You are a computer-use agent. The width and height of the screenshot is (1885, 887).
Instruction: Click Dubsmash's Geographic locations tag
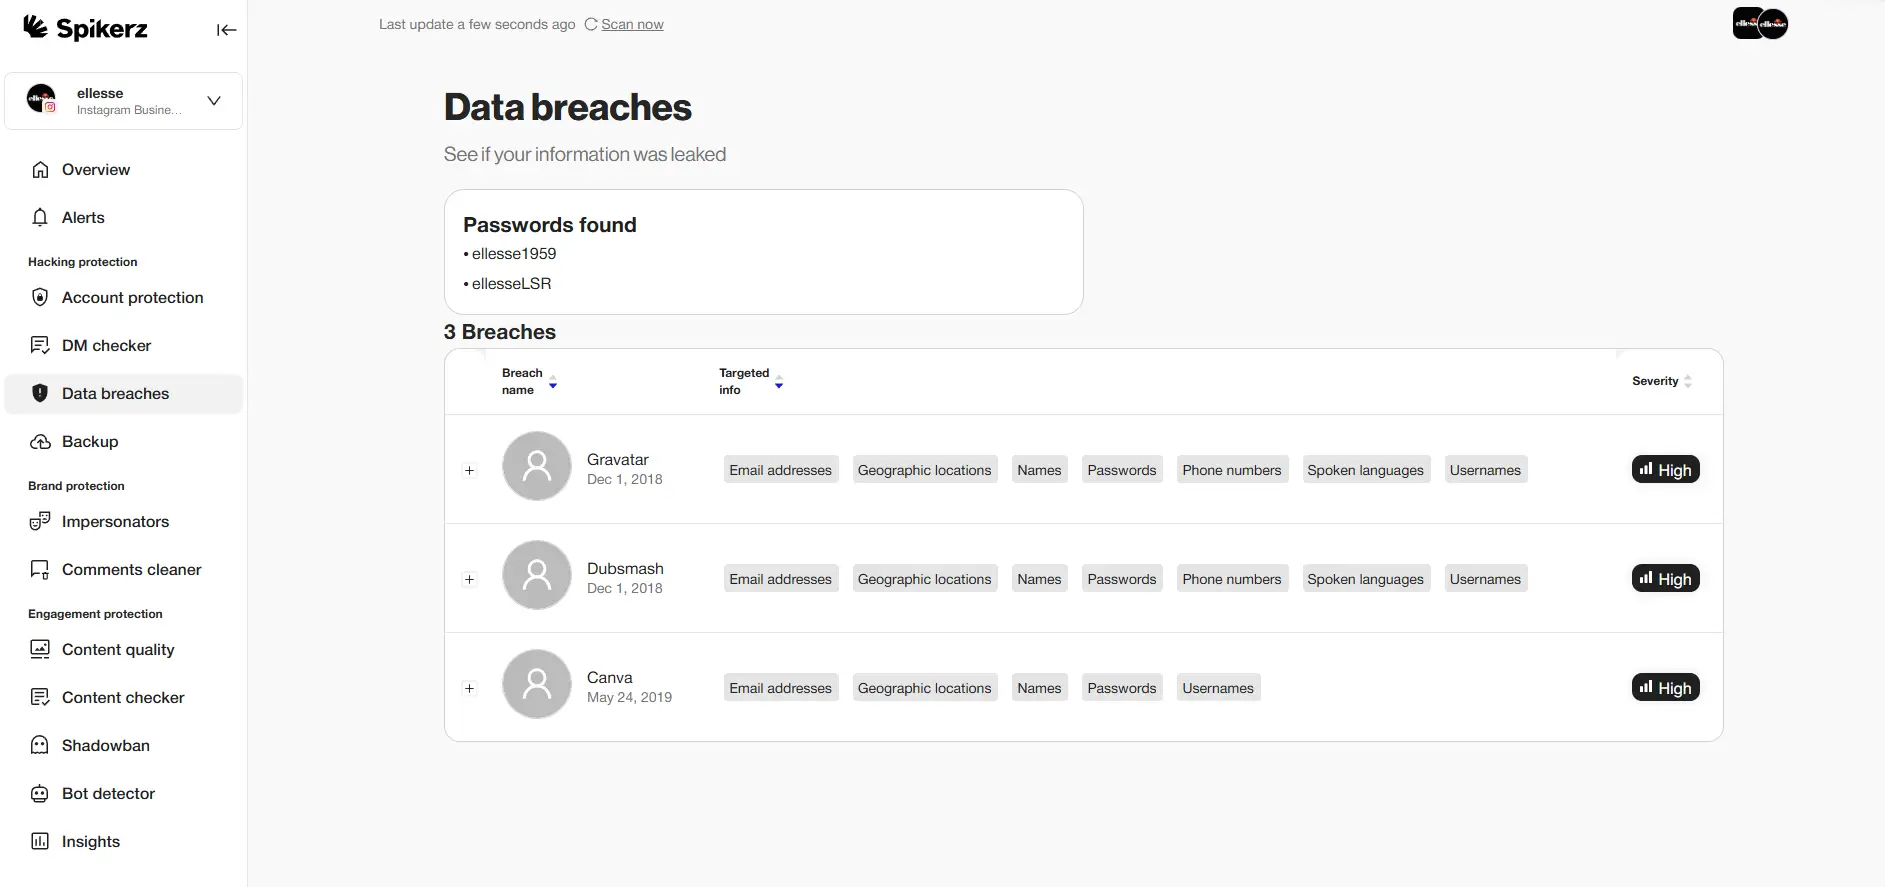[x=925, y=579]
